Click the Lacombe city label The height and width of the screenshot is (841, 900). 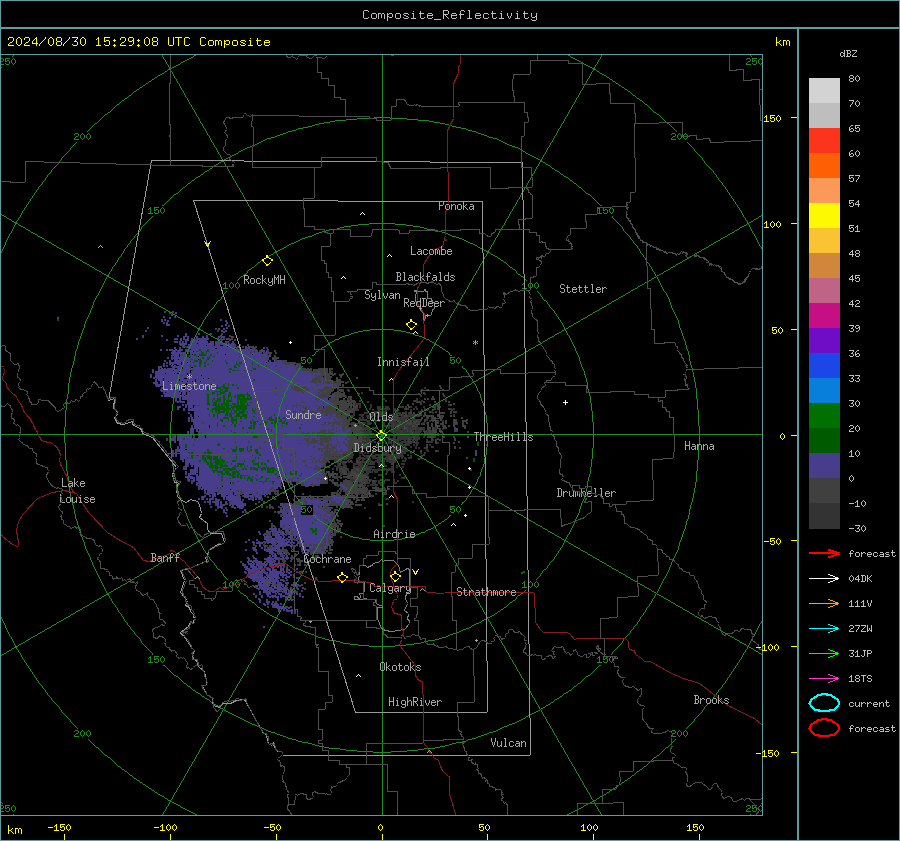(431, 251)
